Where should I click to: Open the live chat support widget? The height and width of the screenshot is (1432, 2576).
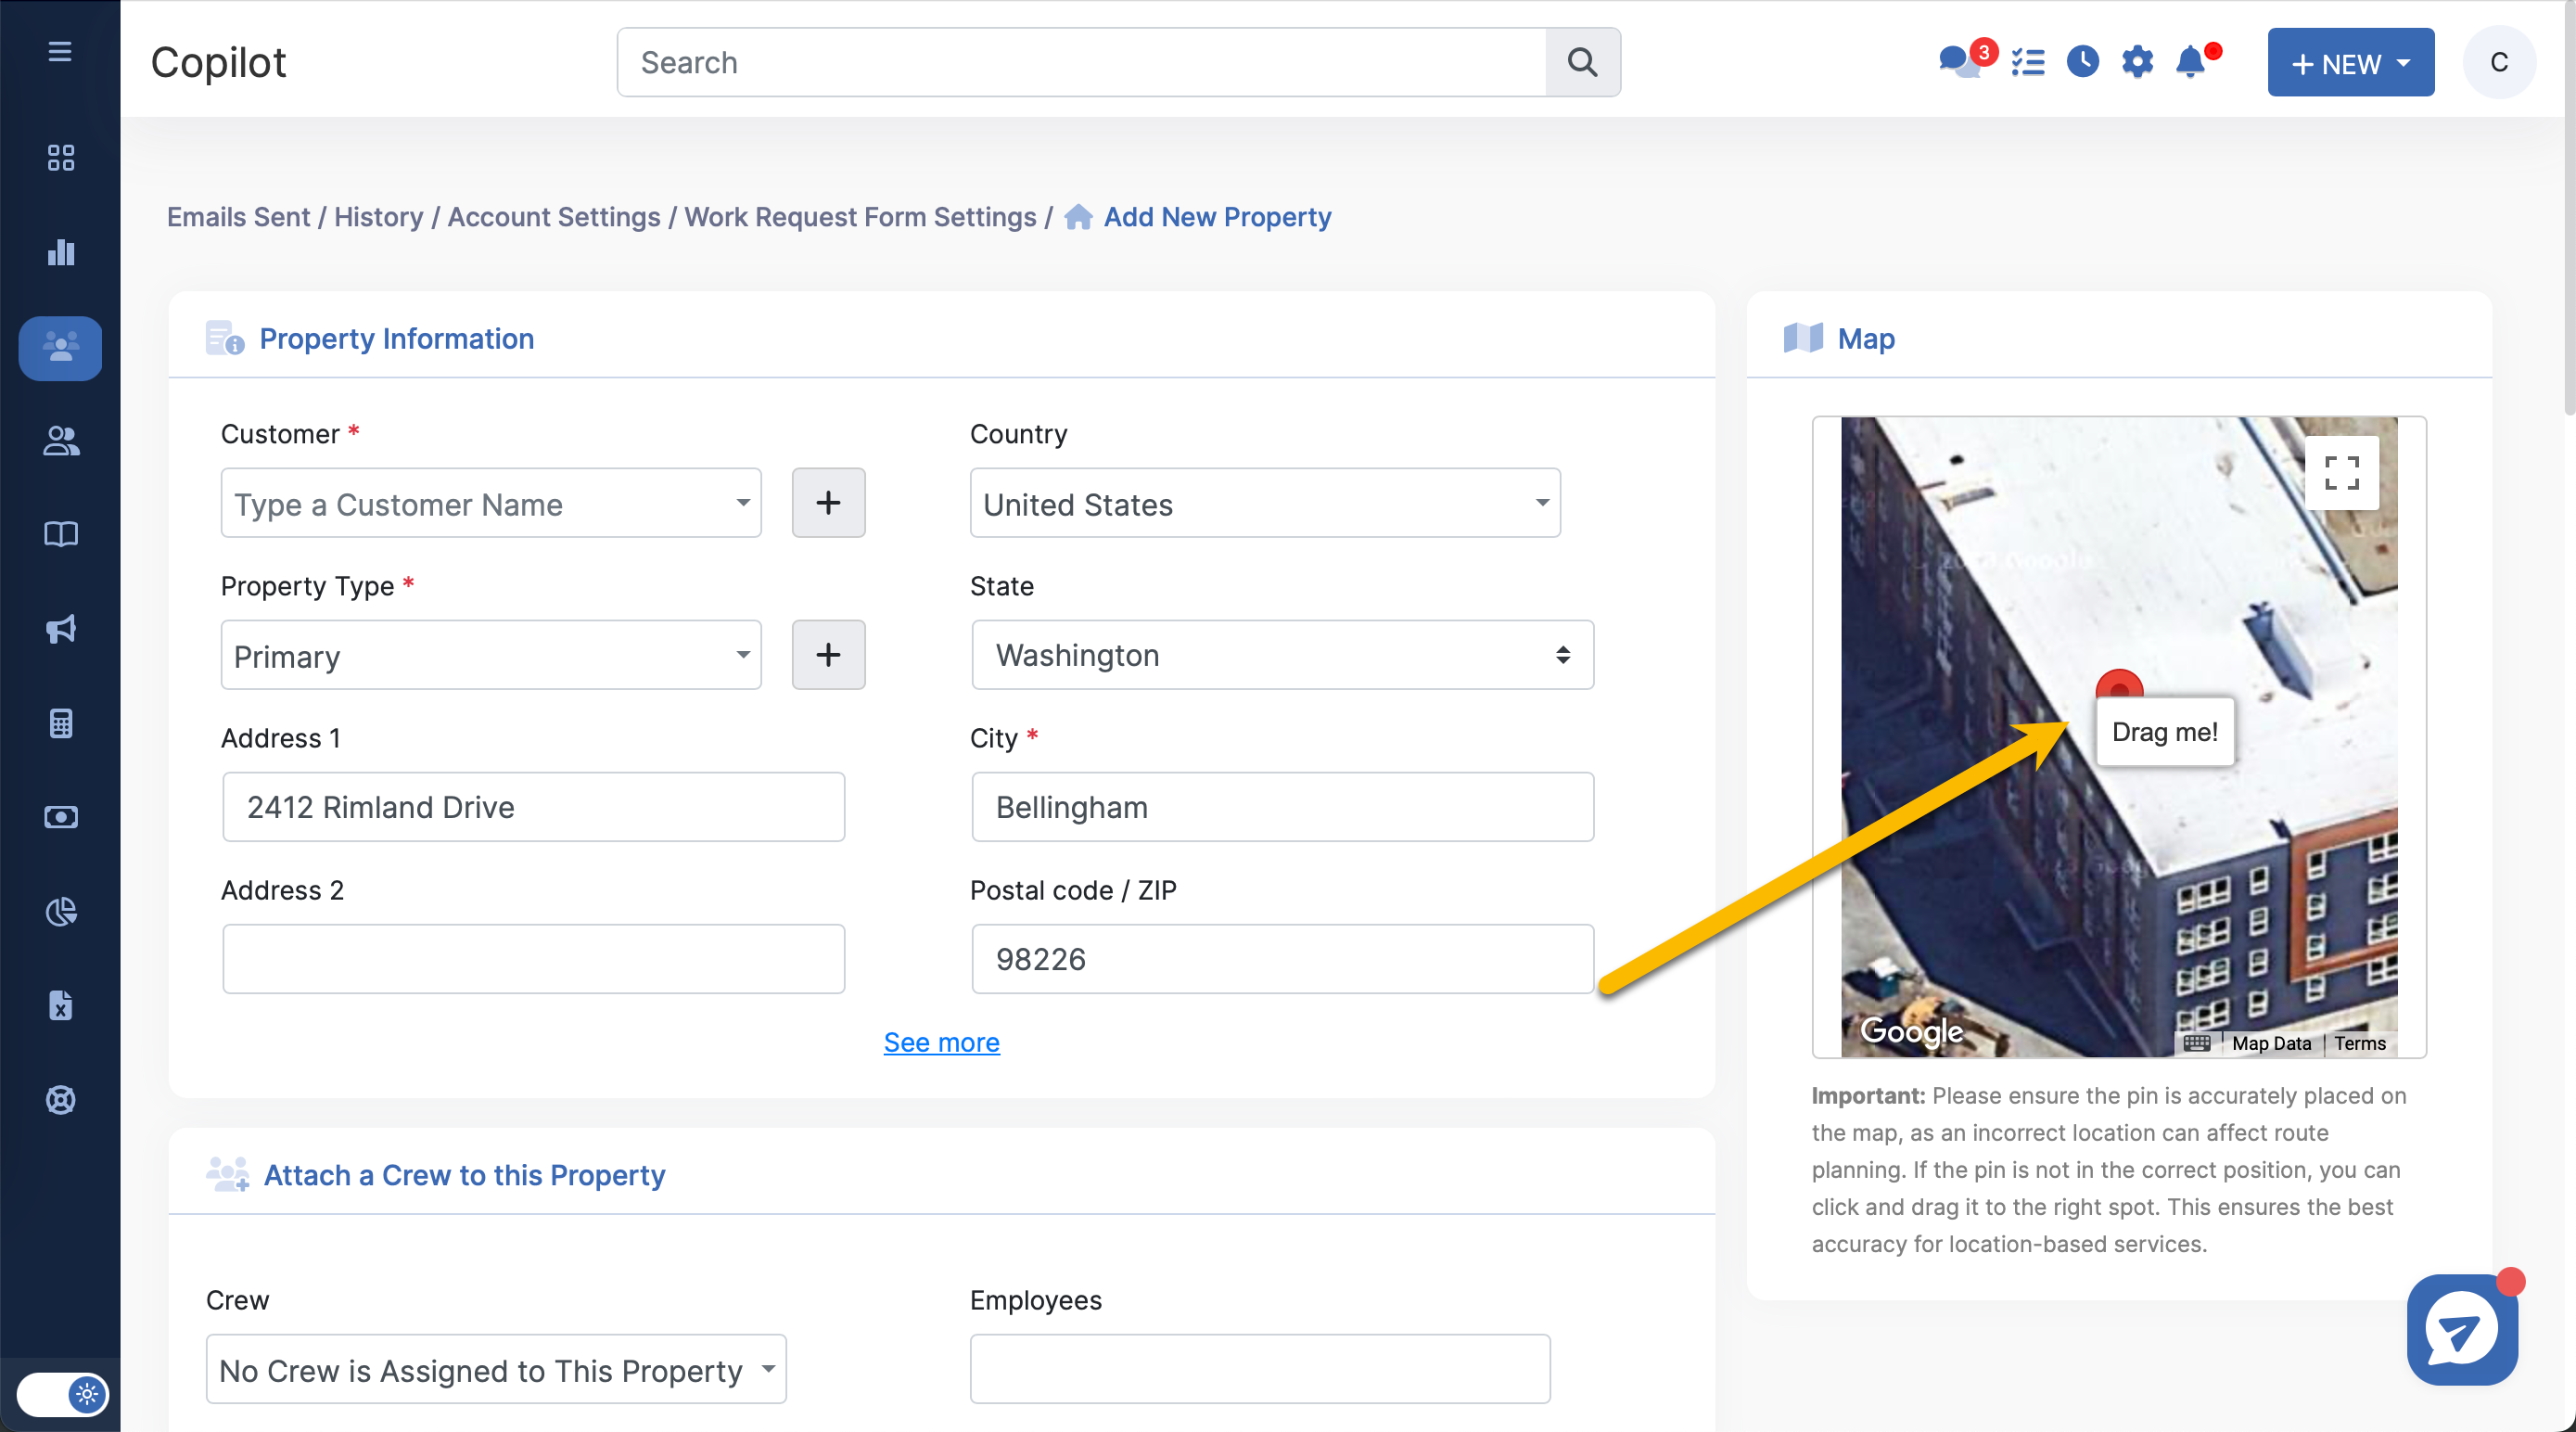(2462, 1329)
